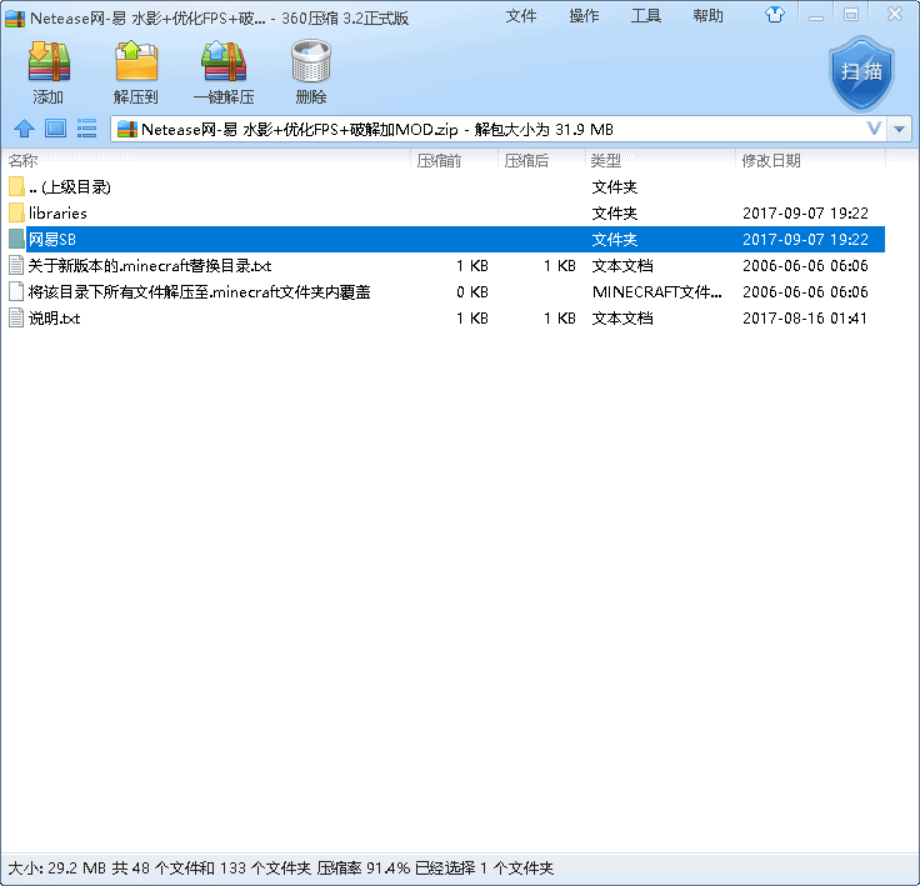Click date 2017-08-16 01:41 of 说明.txt
920x886 pixels.
pos(804,318)
